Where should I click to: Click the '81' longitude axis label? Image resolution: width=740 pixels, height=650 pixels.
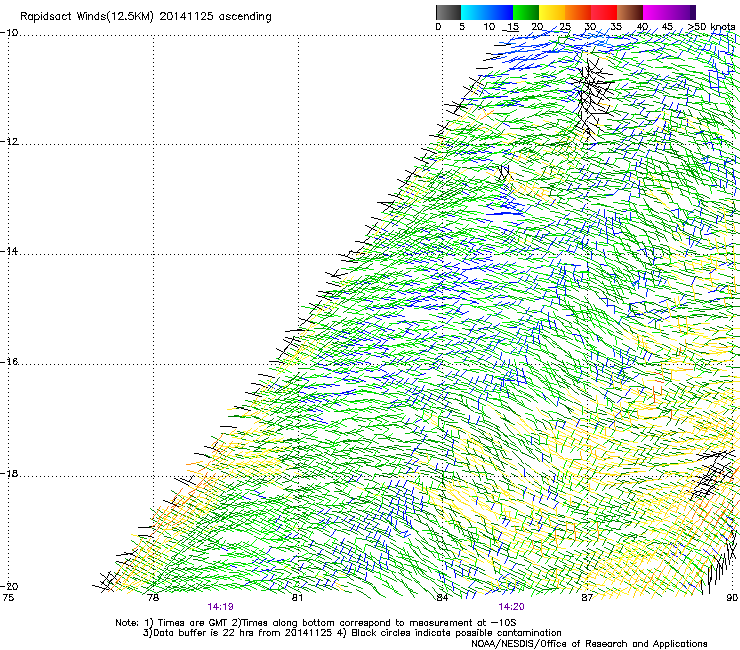click(297, 598)
